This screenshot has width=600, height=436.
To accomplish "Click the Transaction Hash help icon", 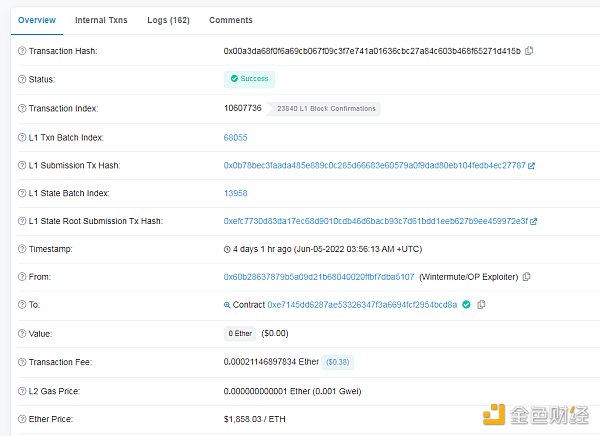I will coord(22,51).
